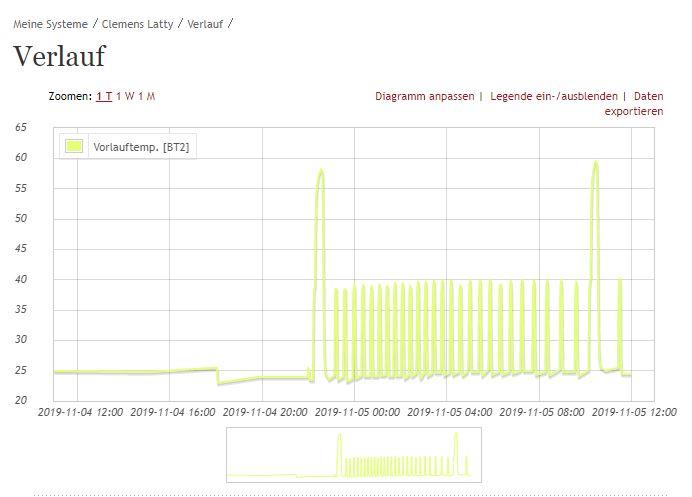Click the y-axis value 25

(21, 370)
